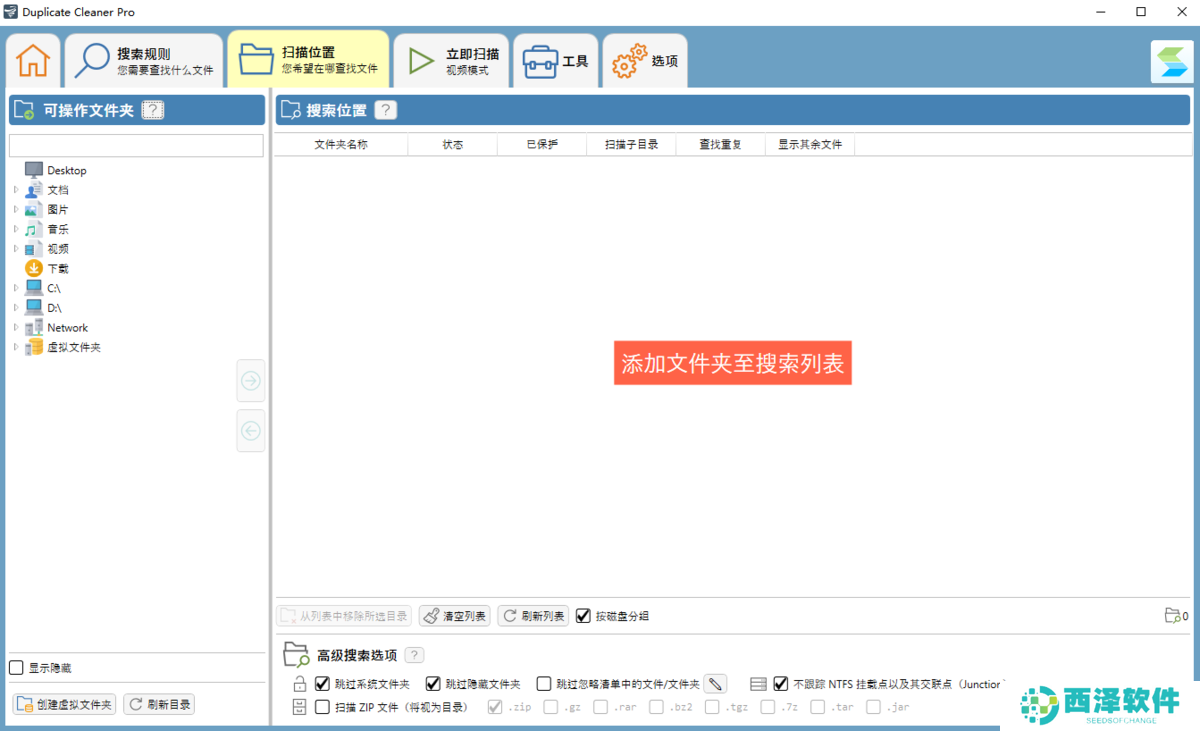Open help for 可操作文件夹 panel
The width and height of the screenshot is (1200, 731).
(x=152, y=110)
